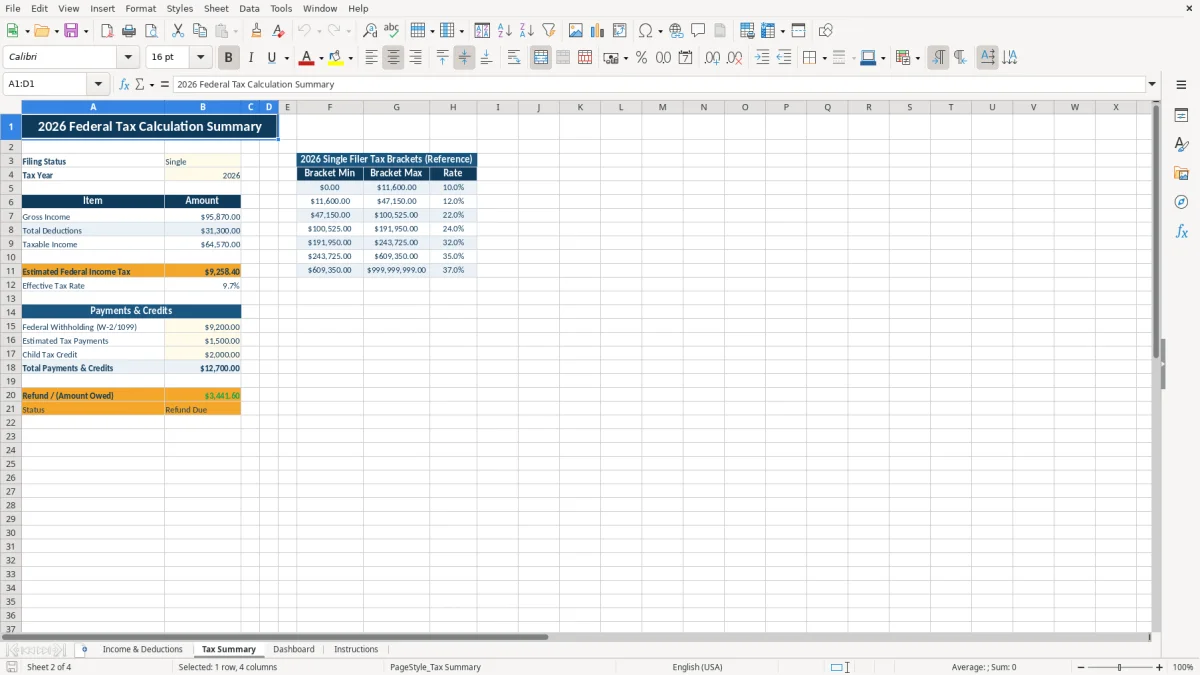Insert a pivot table
1200x675 pixels.
click(619, 31)
